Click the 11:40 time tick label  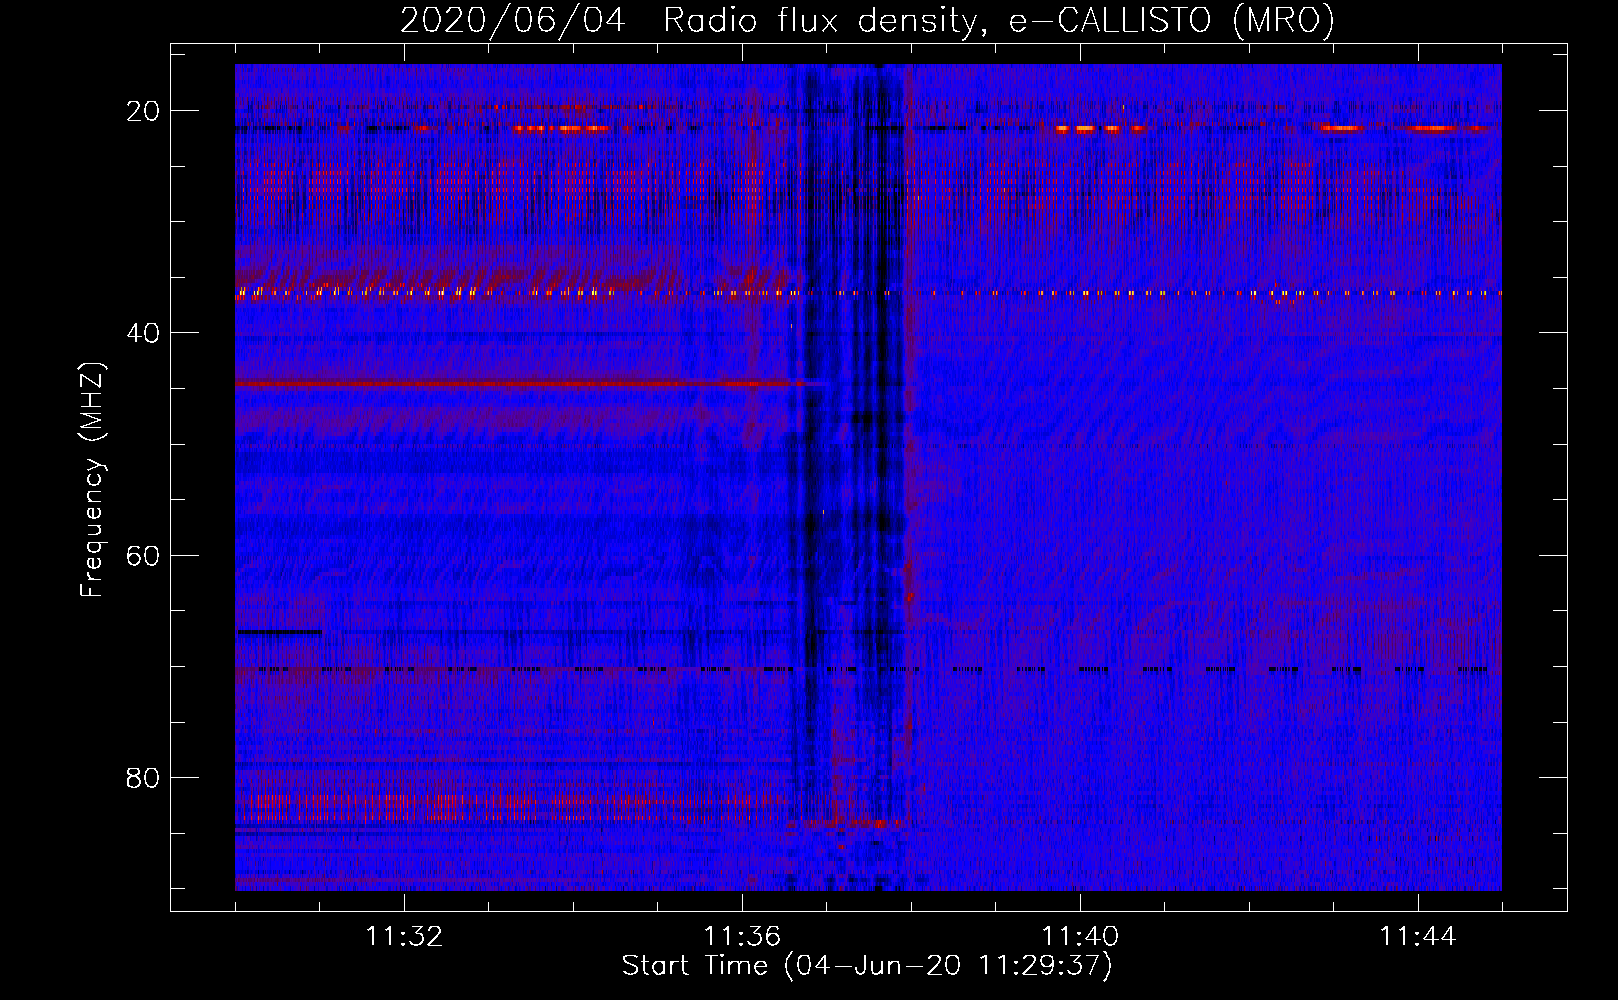[1080, 937]
